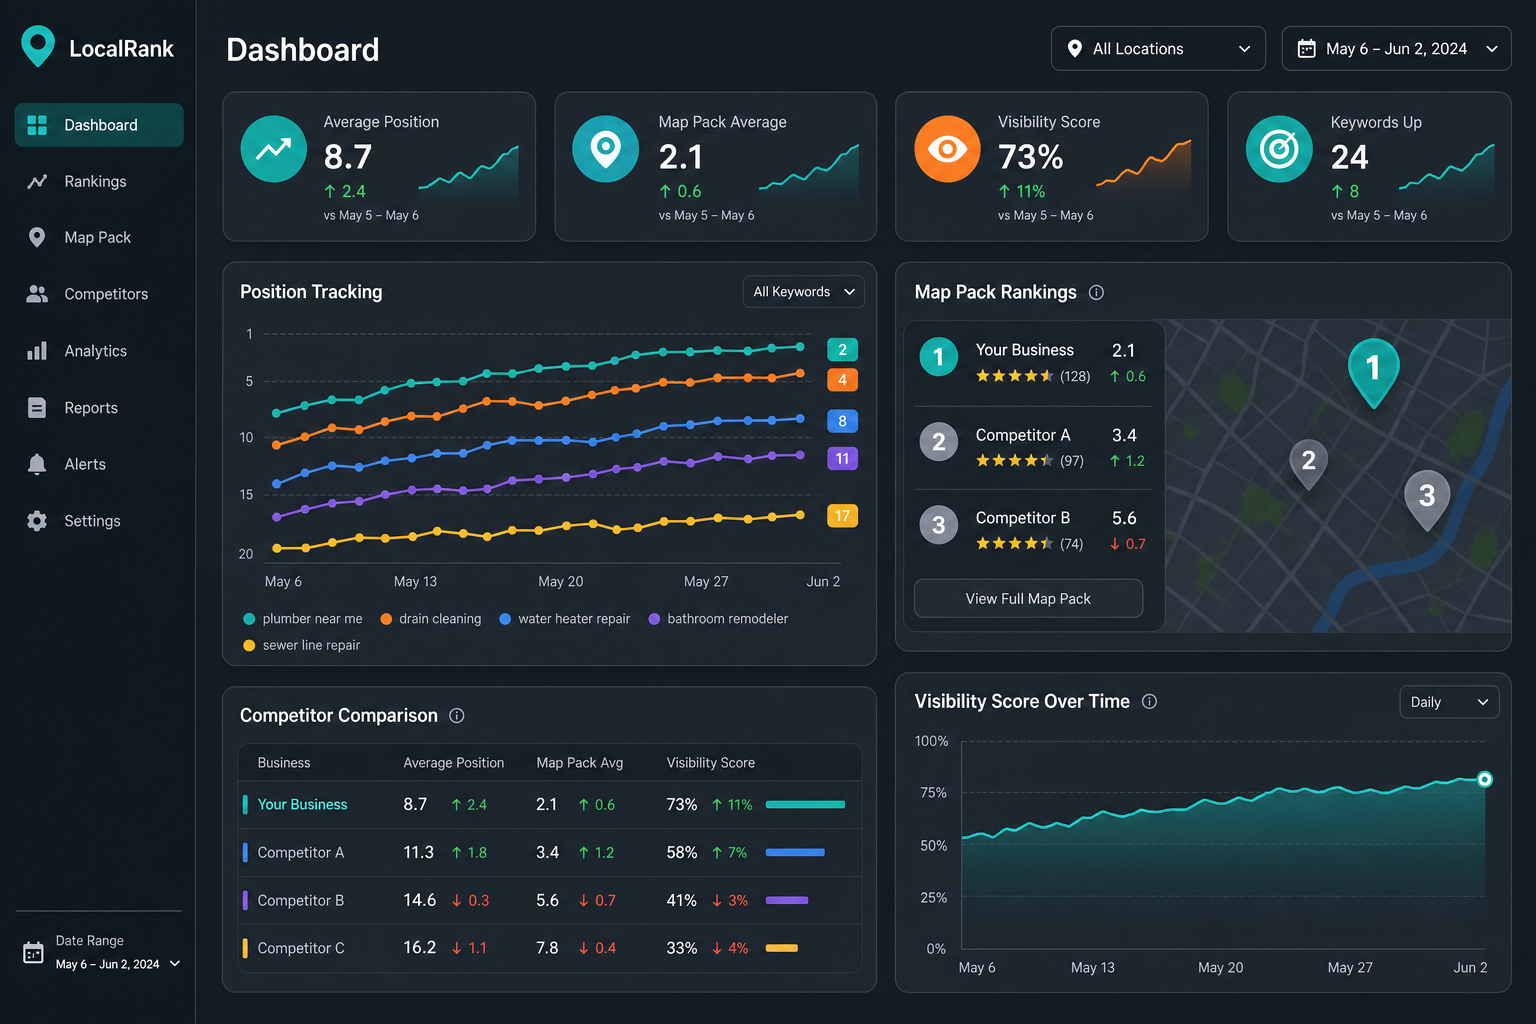Click the info icon beside Competitor Comparison
Image resolution: width=1536 pixels, height=1024 pixels.
click(457, 715)
